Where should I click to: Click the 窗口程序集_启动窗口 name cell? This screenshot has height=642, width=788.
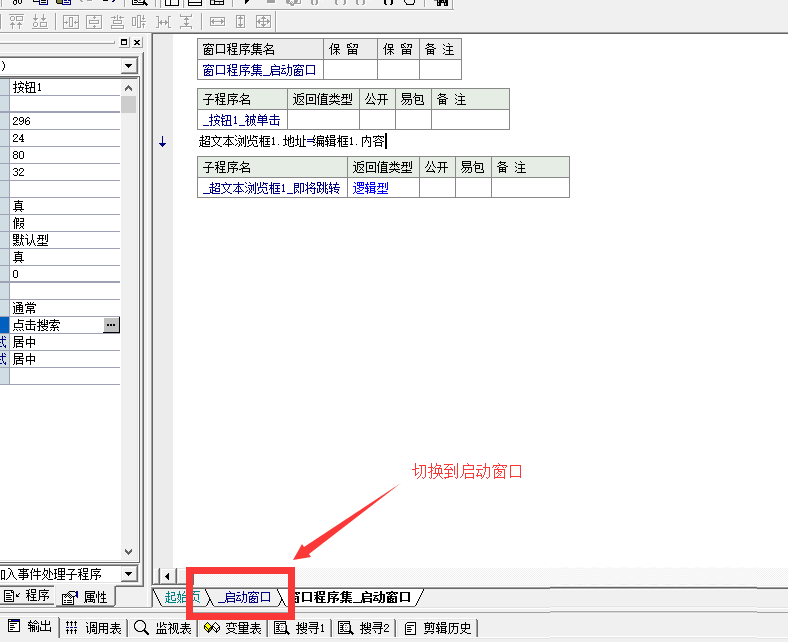pyautogui.click(x=260, y=70)
